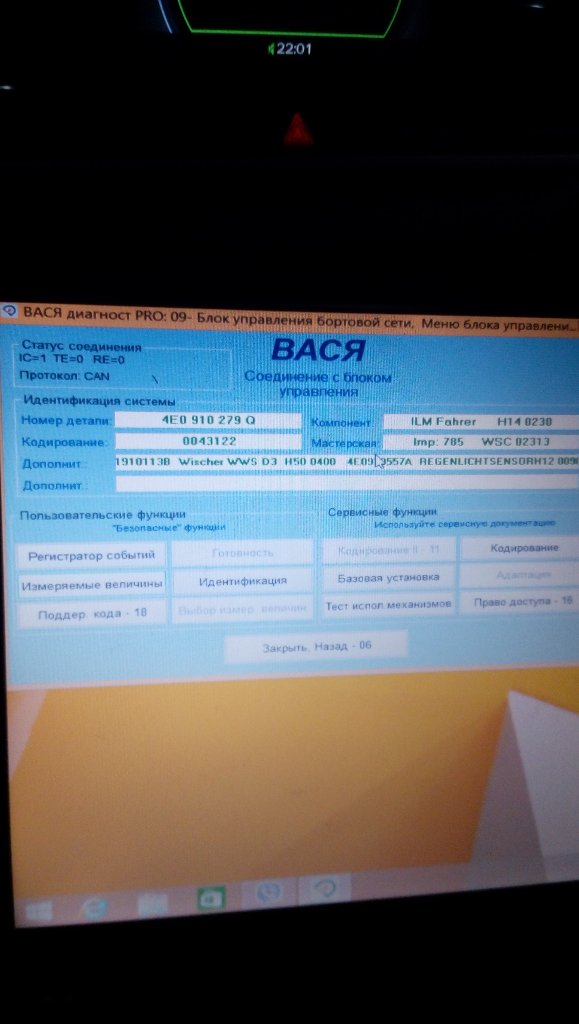The image size is (579, 1024).
Task: Open Измеряемые величины
Action: pos(91,585)
